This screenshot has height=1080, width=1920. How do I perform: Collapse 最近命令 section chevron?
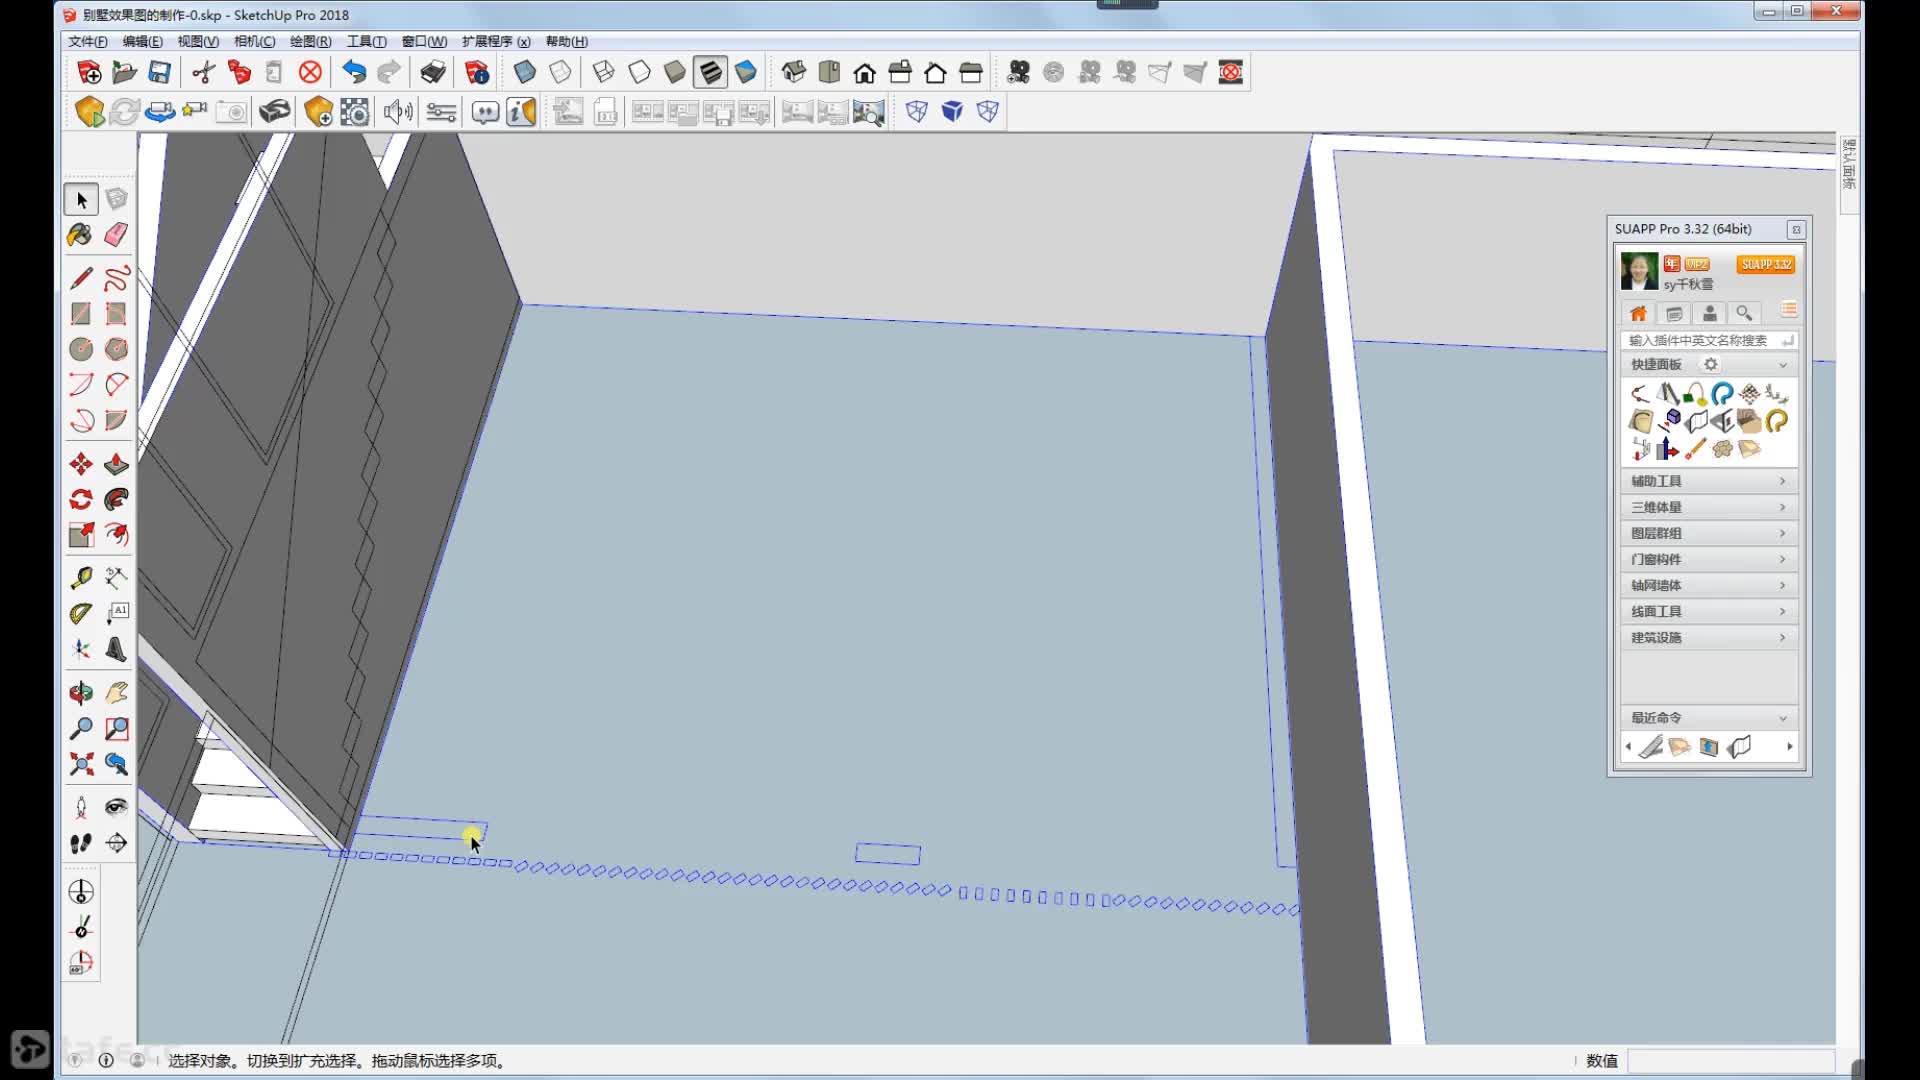1782,718
